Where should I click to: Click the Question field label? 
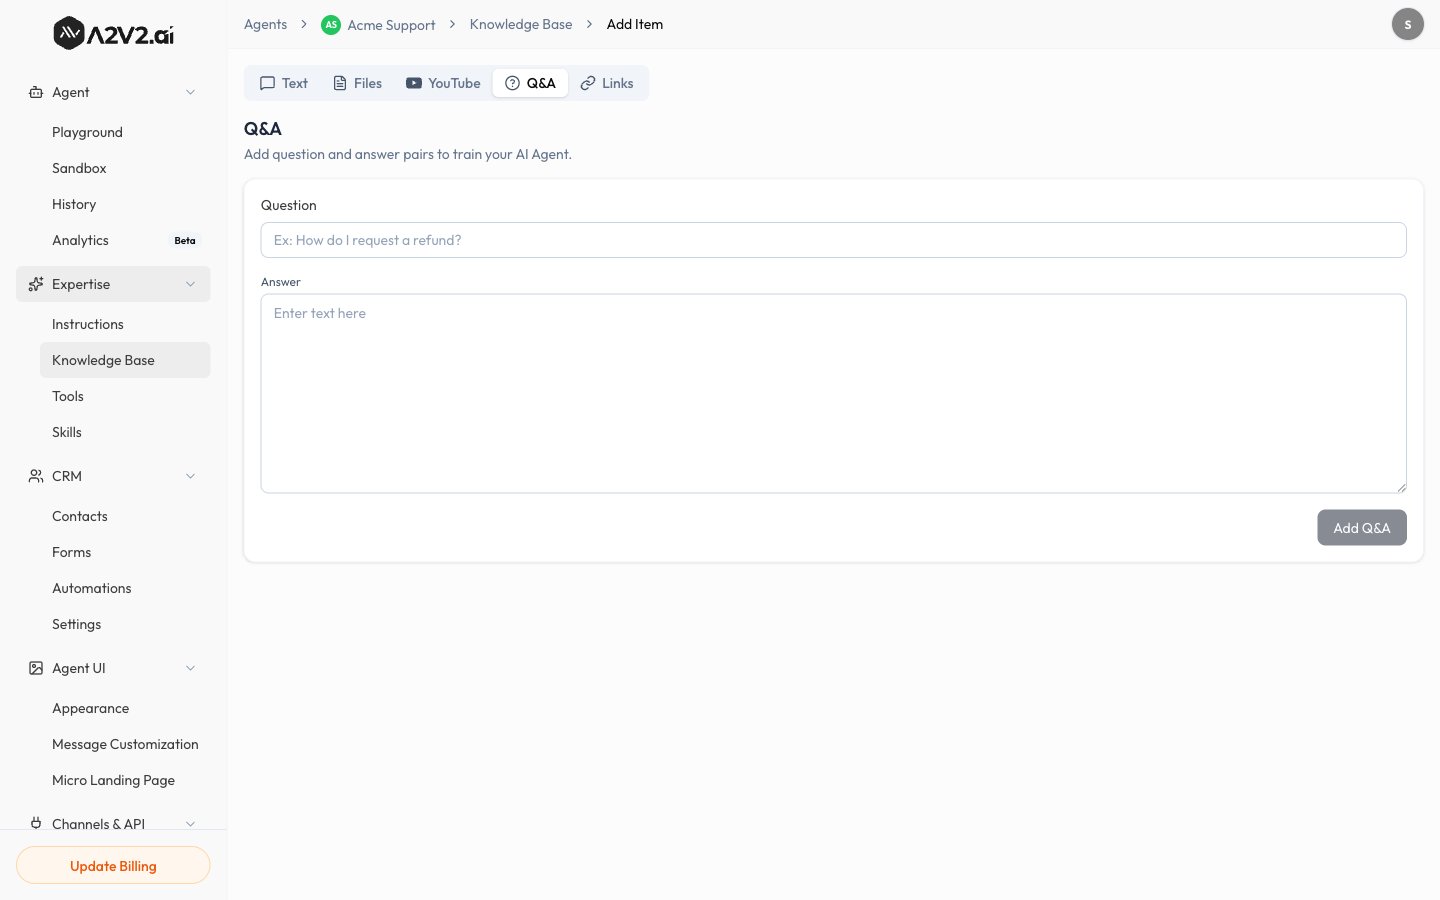tap(289, 205)
